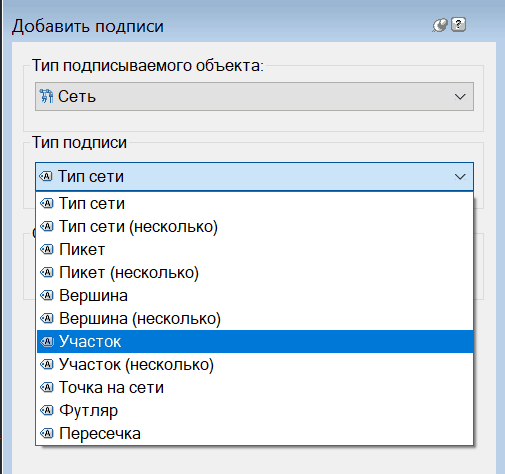
Task: Pick Пересечка from the dropdown list
Action: [255, 433]
